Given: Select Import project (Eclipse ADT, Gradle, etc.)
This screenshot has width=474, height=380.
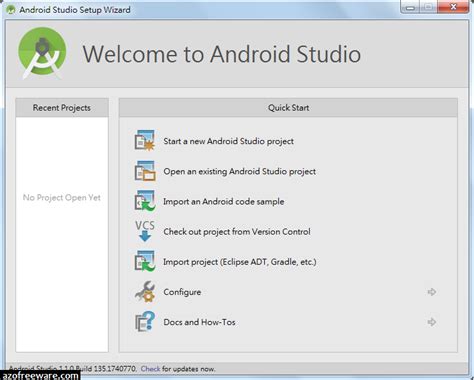Looking at the screenshot, I should click(x=240, y=262).
